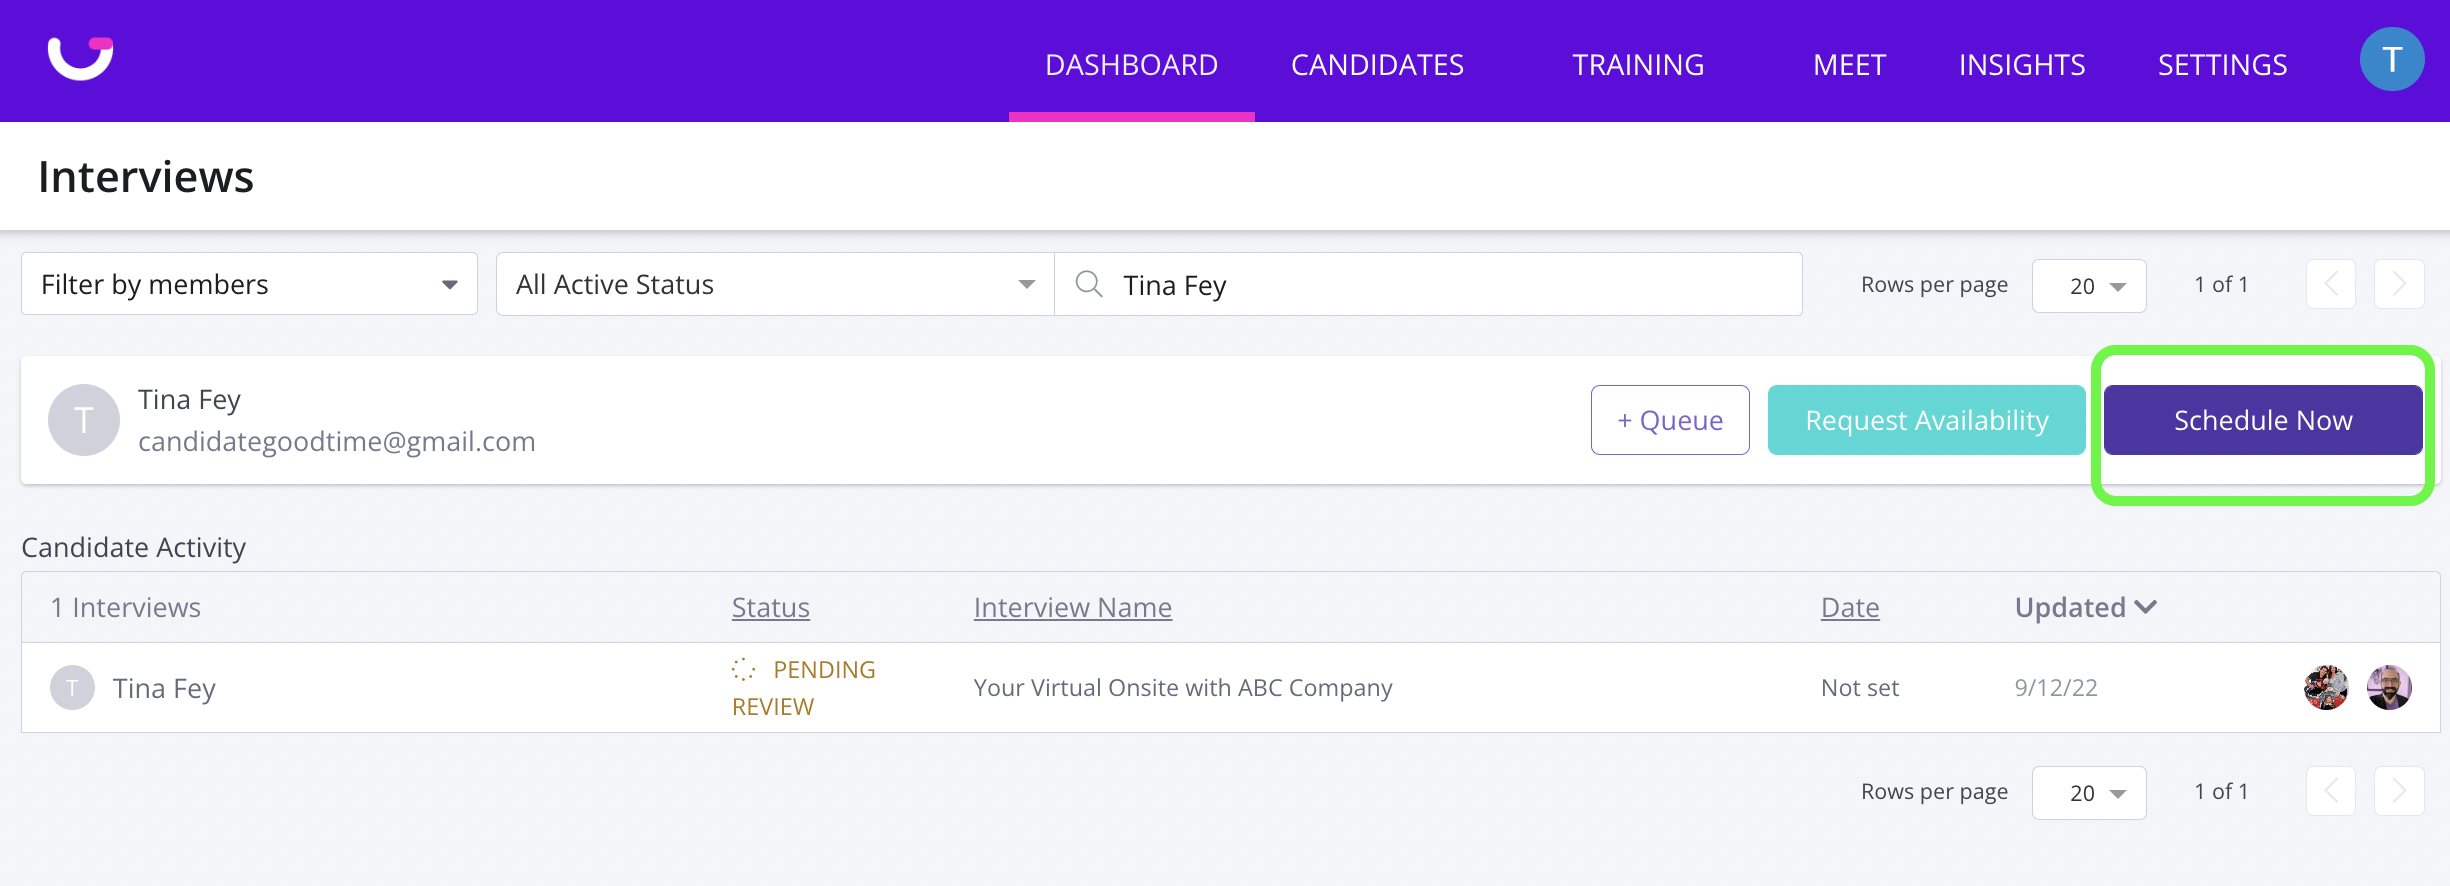Change top Rows per page value
This screenshot has width=2450, height=886.
click(2089, 286)
